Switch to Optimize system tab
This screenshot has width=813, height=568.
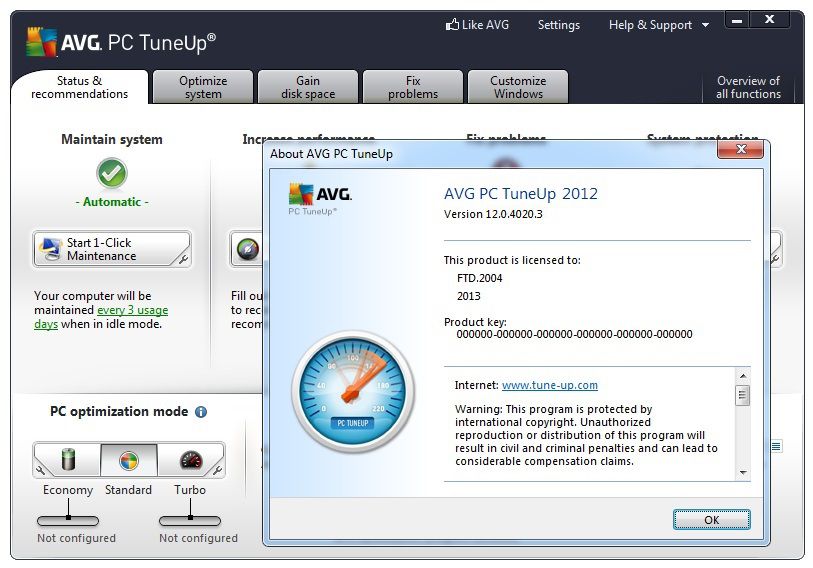click(203, 87)
